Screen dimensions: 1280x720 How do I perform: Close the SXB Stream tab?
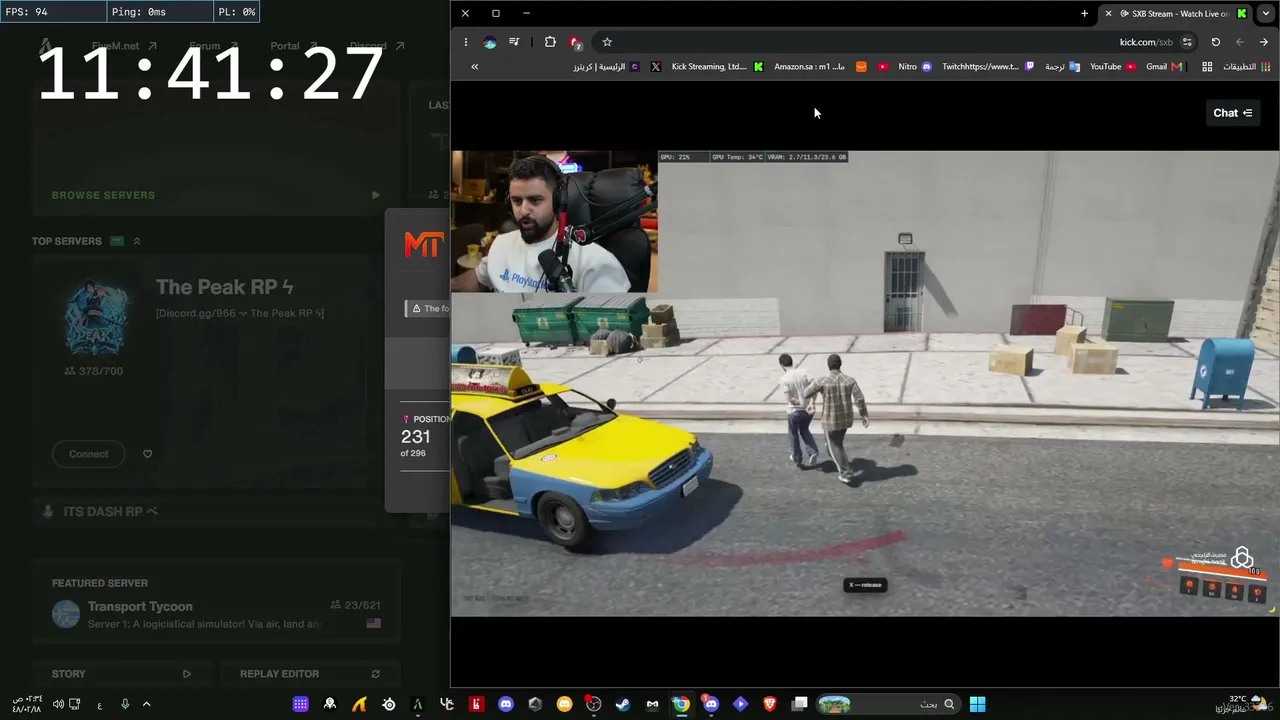[1108, 13]
